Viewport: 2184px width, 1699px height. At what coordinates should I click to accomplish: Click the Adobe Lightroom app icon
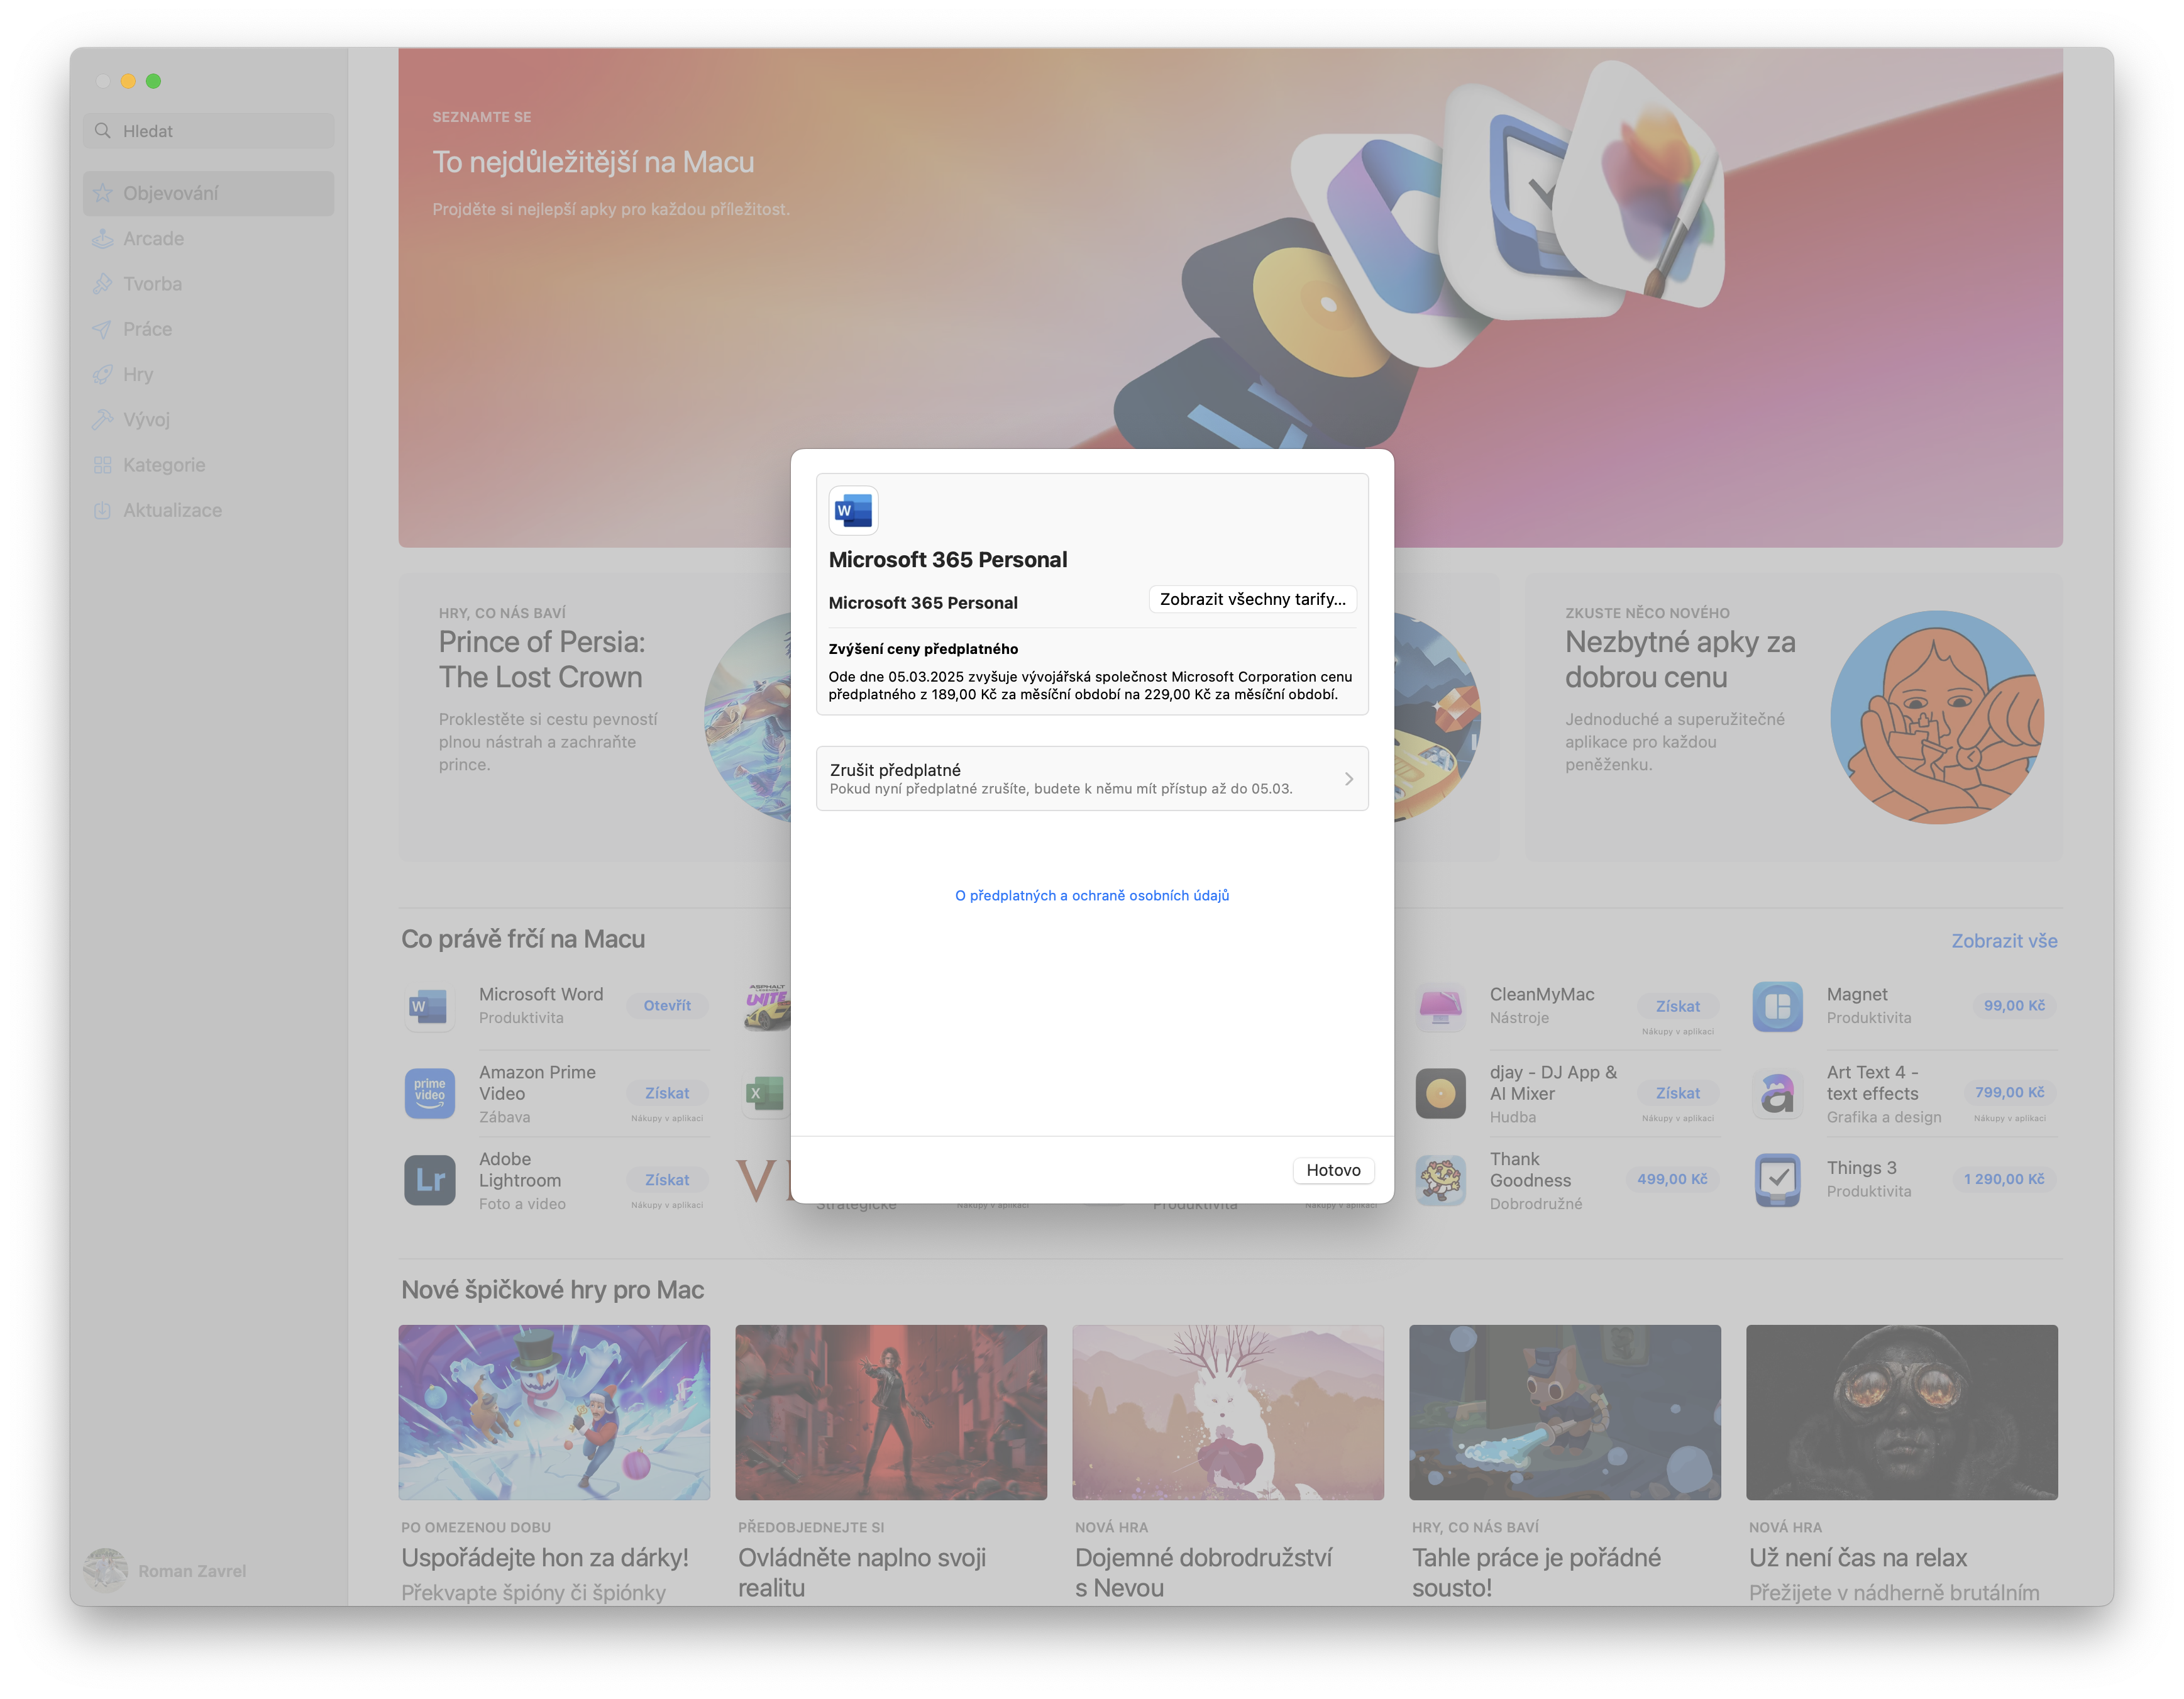(x=430, y=1180)
